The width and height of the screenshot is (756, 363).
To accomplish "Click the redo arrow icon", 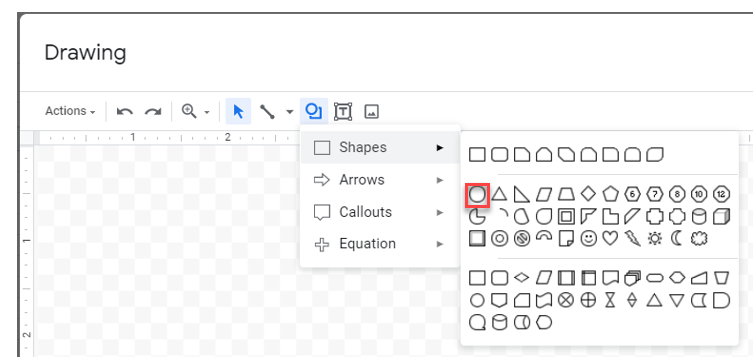I will (153, 112).
